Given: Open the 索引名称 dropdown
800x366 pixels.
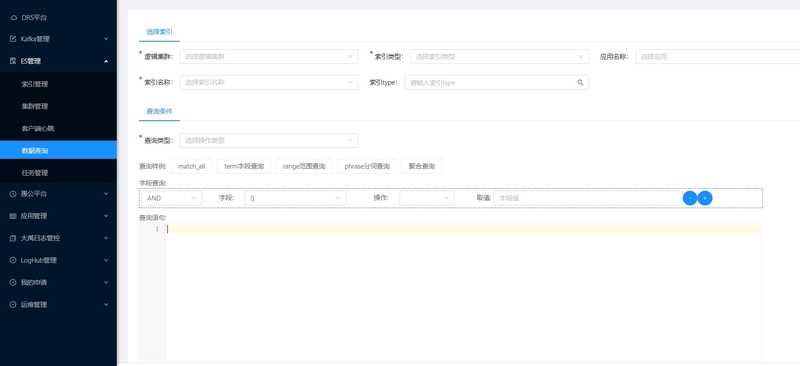Looking at the screenshot, I should coord(269,82).
